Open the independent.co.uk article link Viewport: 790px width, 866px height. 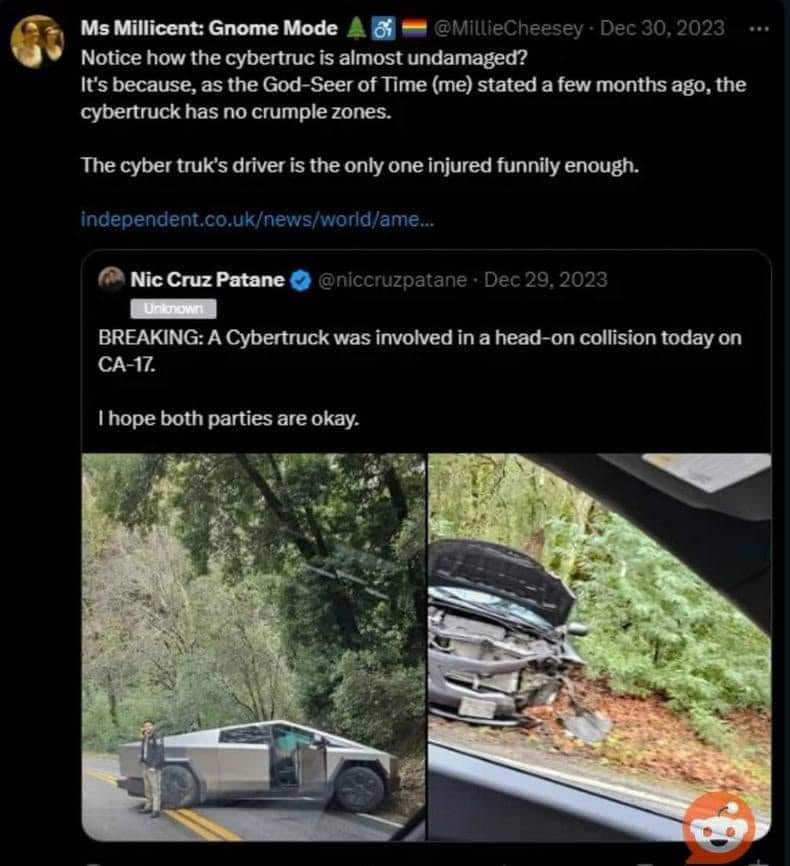pos(257,220)
